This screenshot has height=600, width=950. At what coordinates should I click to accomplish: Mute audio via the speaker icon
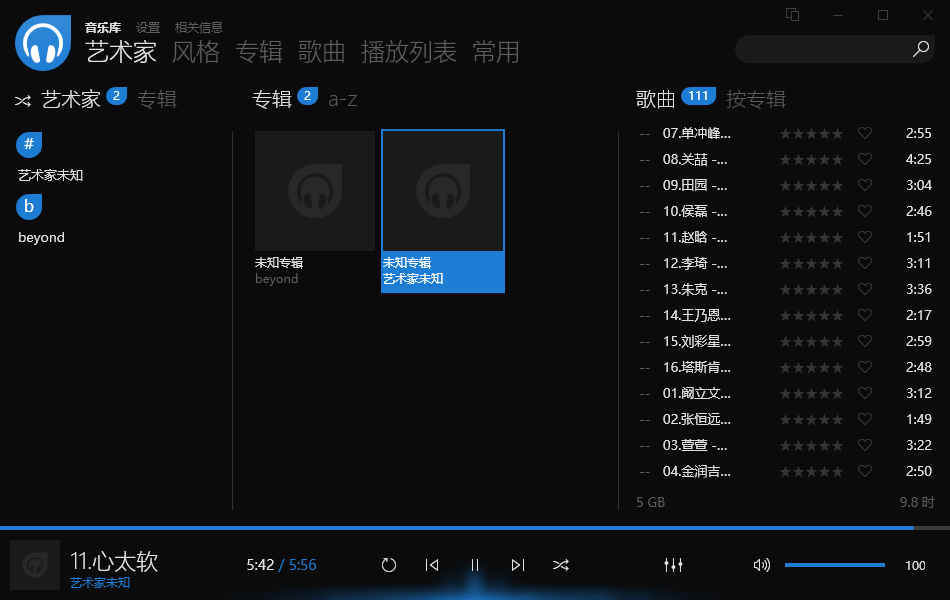(x=761, y=565)
